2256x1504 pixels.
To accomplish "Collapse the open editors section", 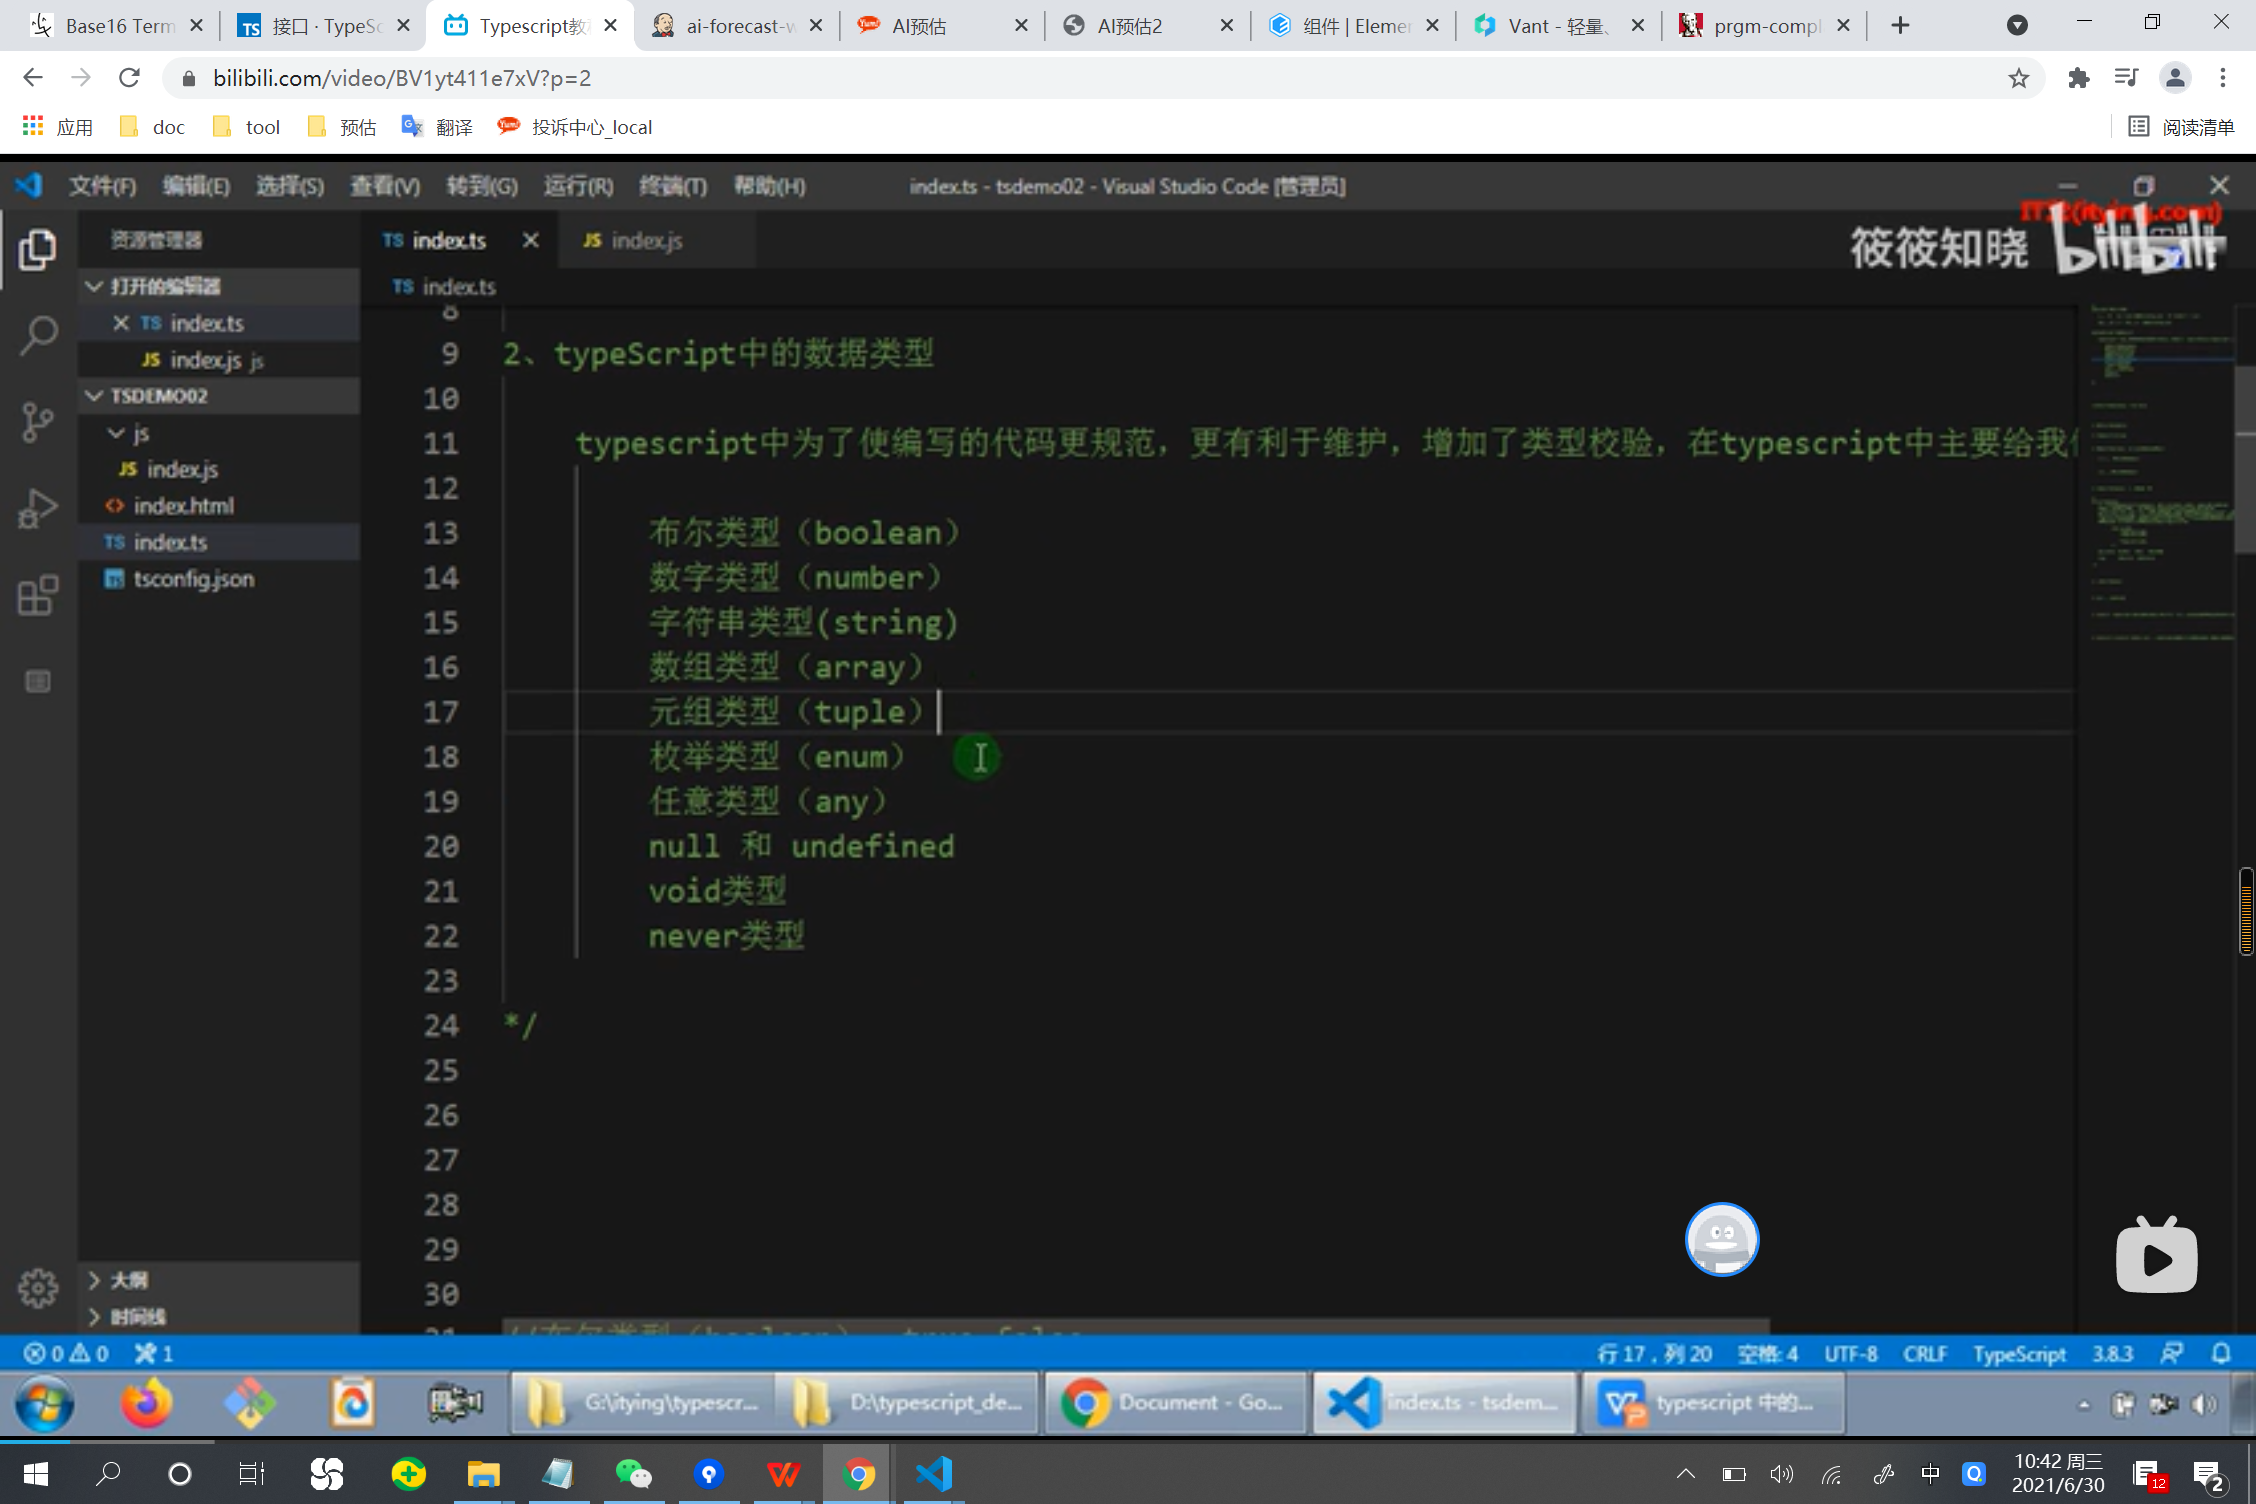I will click(95, 286).
